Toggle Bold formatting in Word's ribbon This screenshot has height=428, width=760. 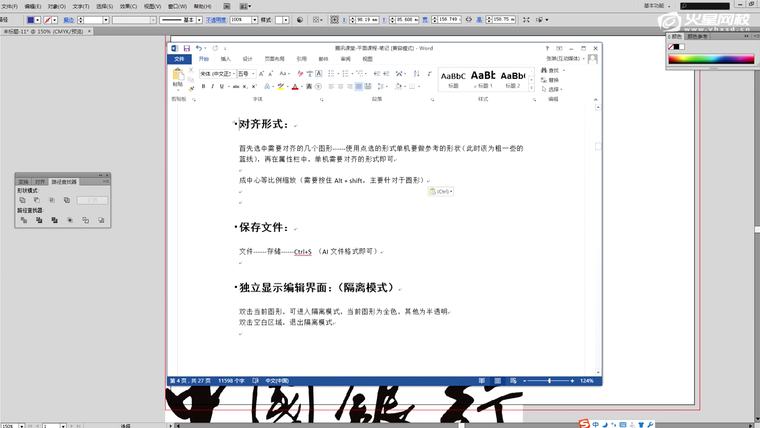point(203,87)
